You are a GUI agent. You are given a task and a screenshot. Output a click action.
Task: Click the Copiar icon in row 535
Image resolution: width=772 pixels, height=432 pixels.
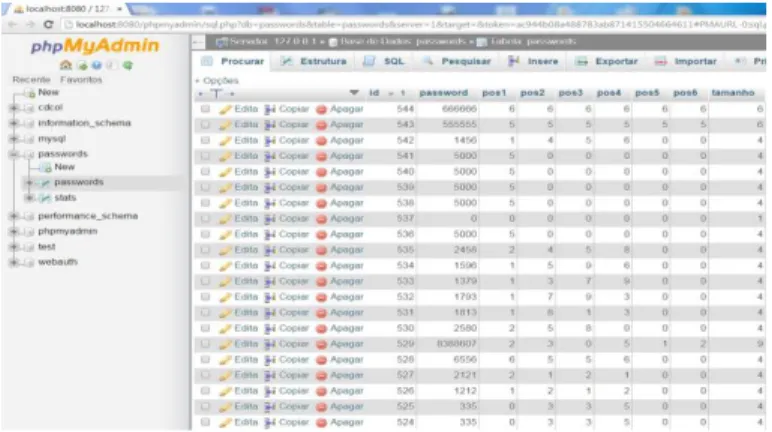point(270,250)
